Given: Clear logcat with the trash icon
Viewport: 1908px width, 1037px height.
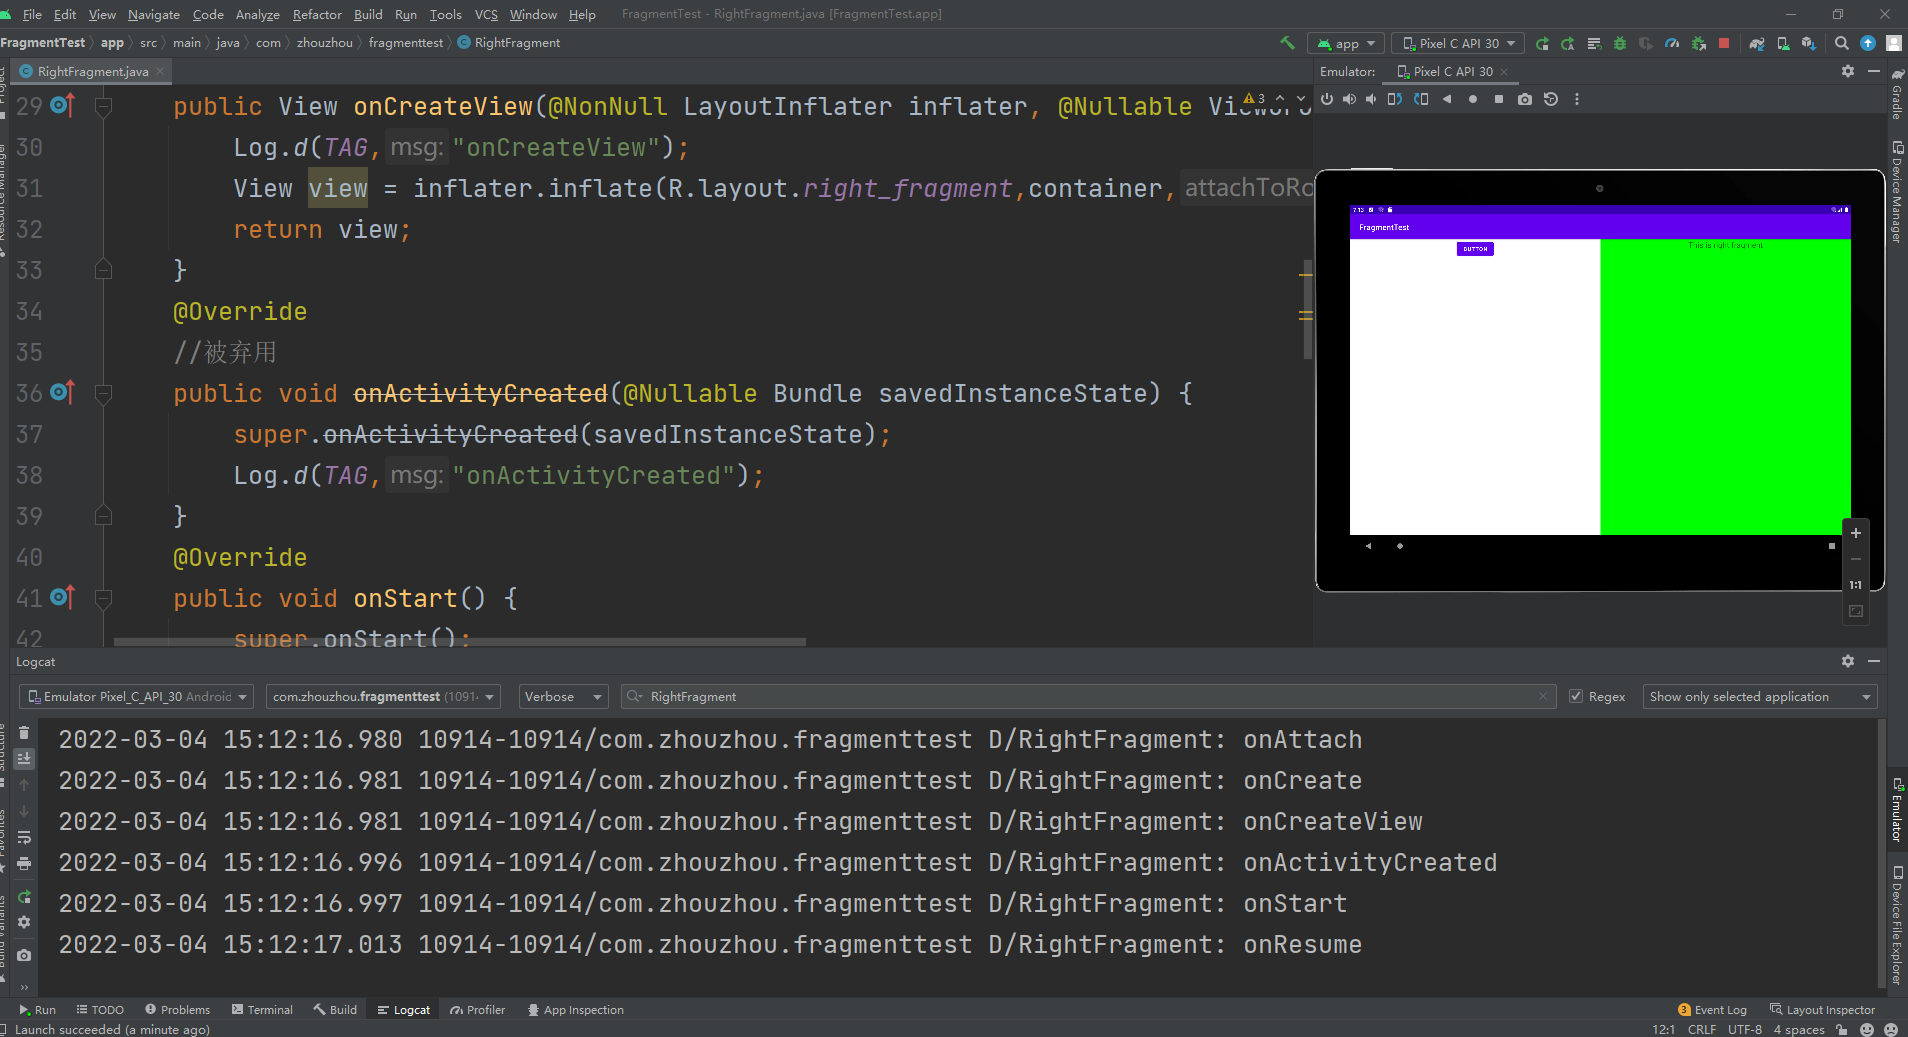Looking at the screenshot, I should pos(24,733).
